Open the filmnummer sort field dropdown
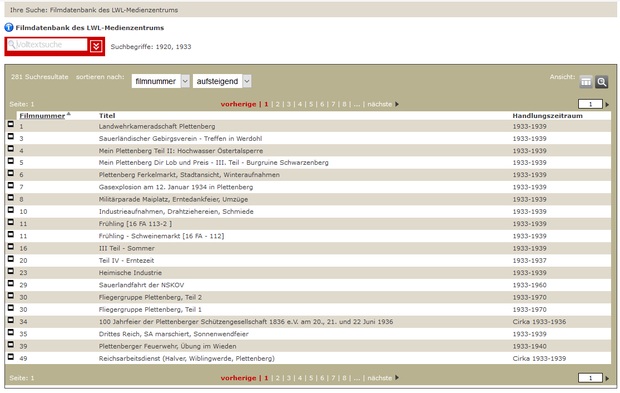This screenshot has height=393, width=620. click(161, 81)
